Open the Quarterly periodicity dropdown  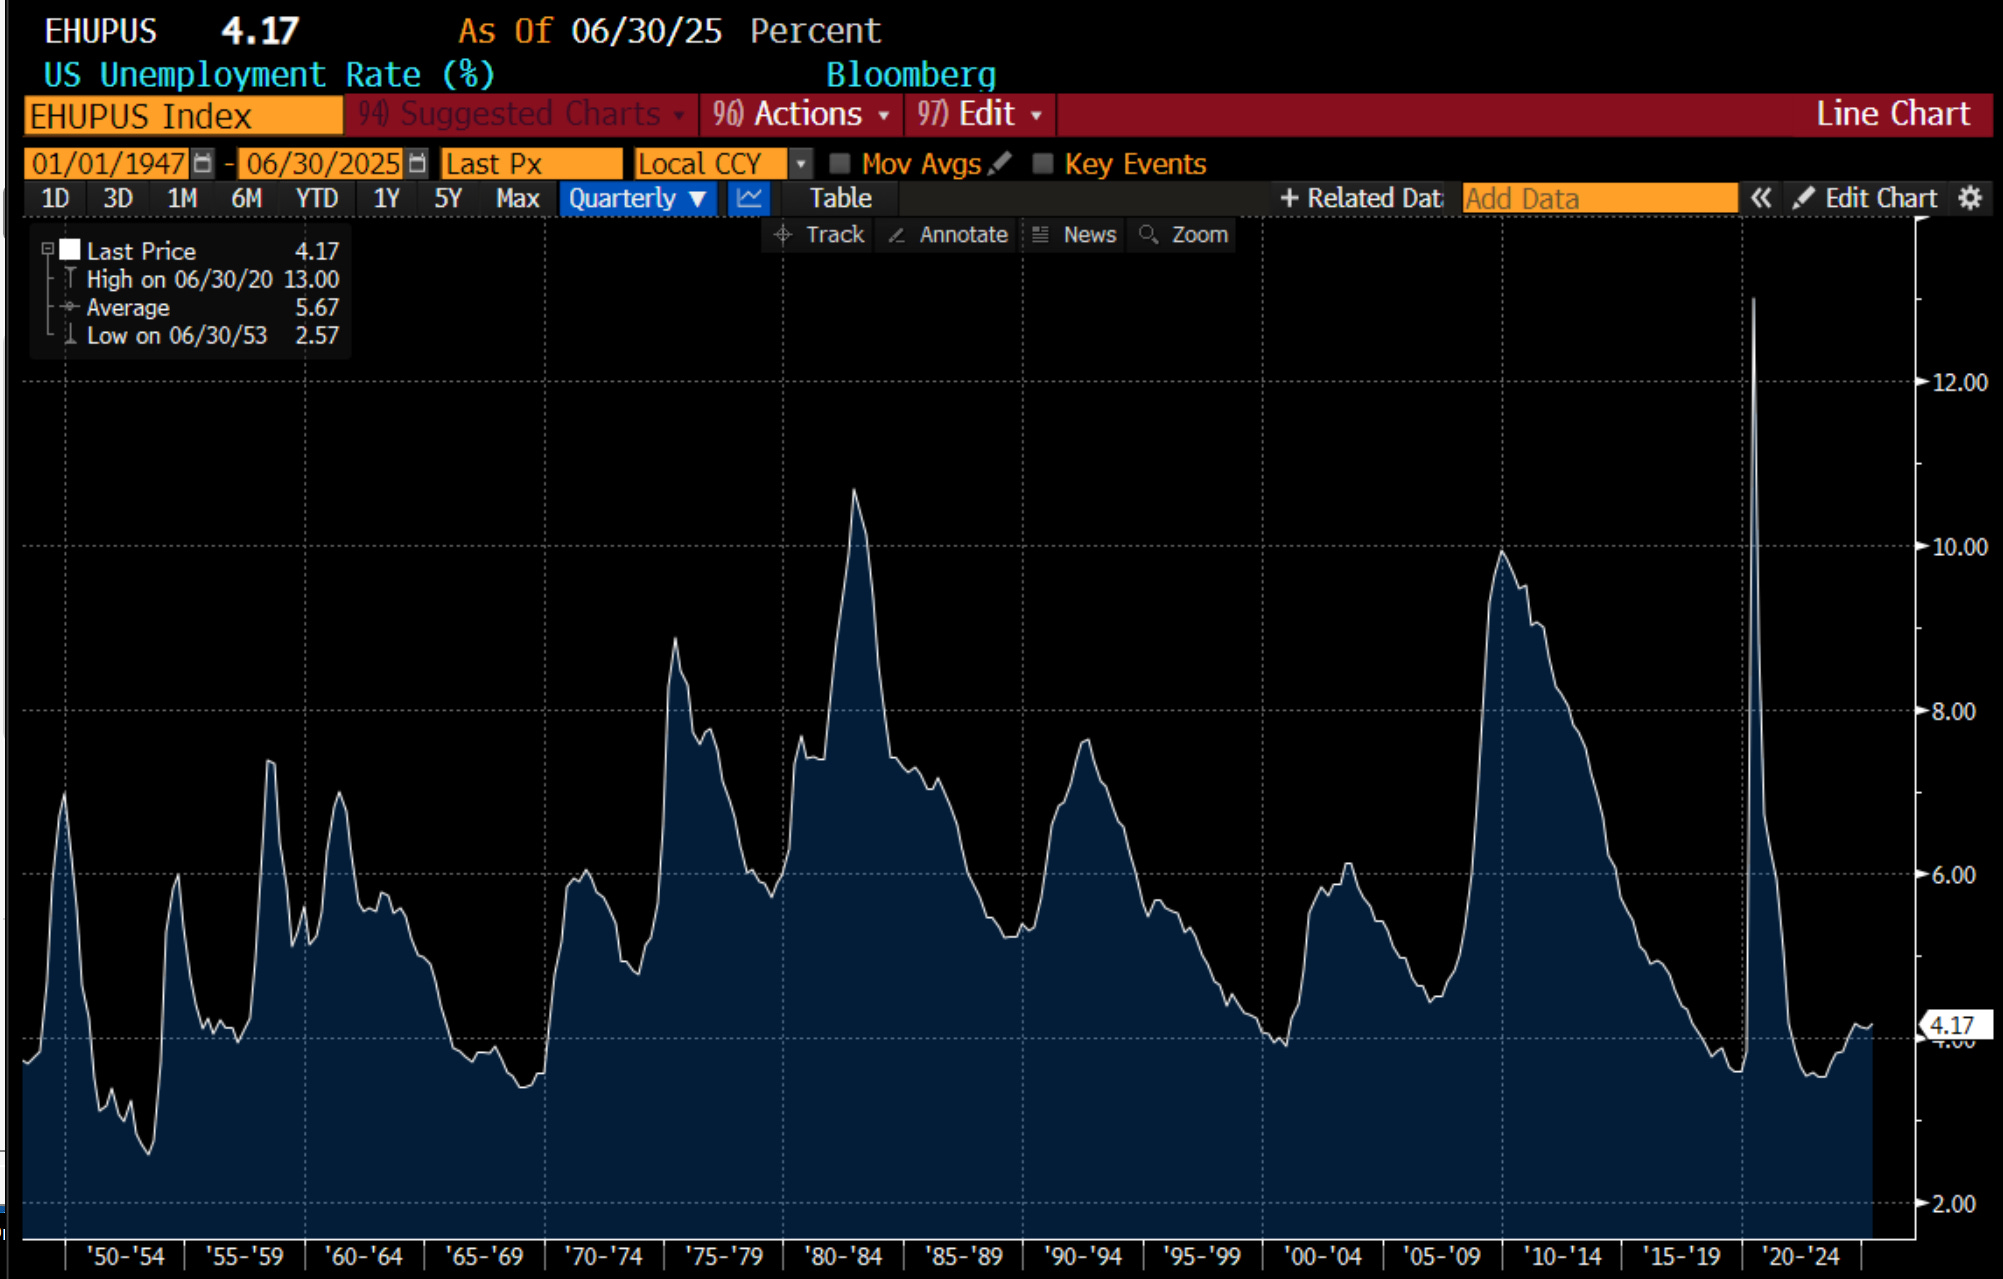pos(637,198)
